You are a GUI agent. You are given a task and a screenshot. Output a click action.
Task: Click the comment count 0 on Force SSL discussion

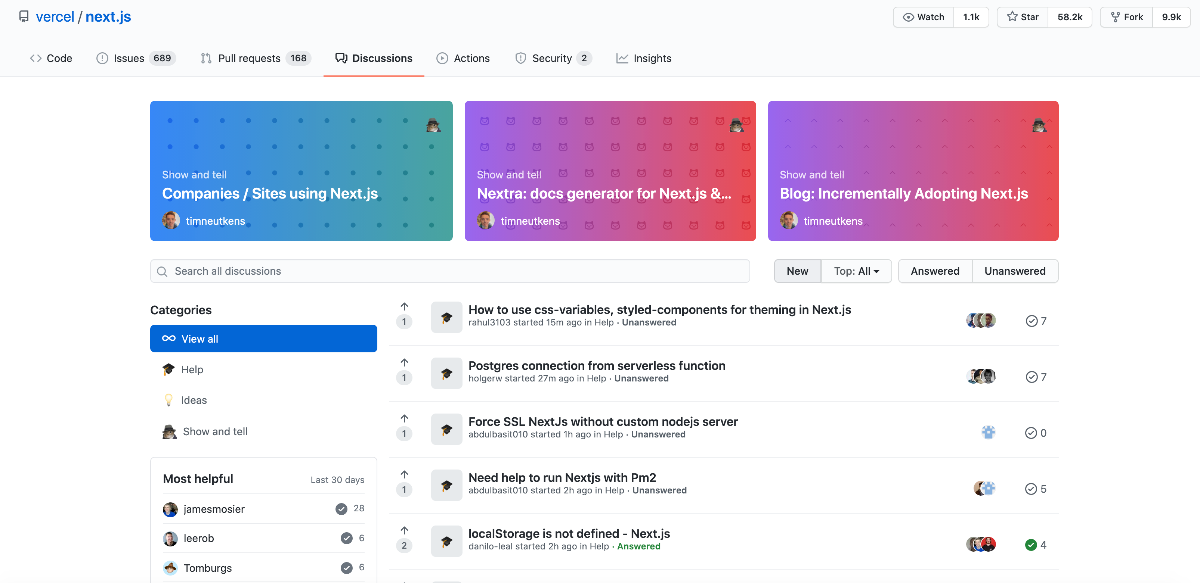tap(1036, 433)
